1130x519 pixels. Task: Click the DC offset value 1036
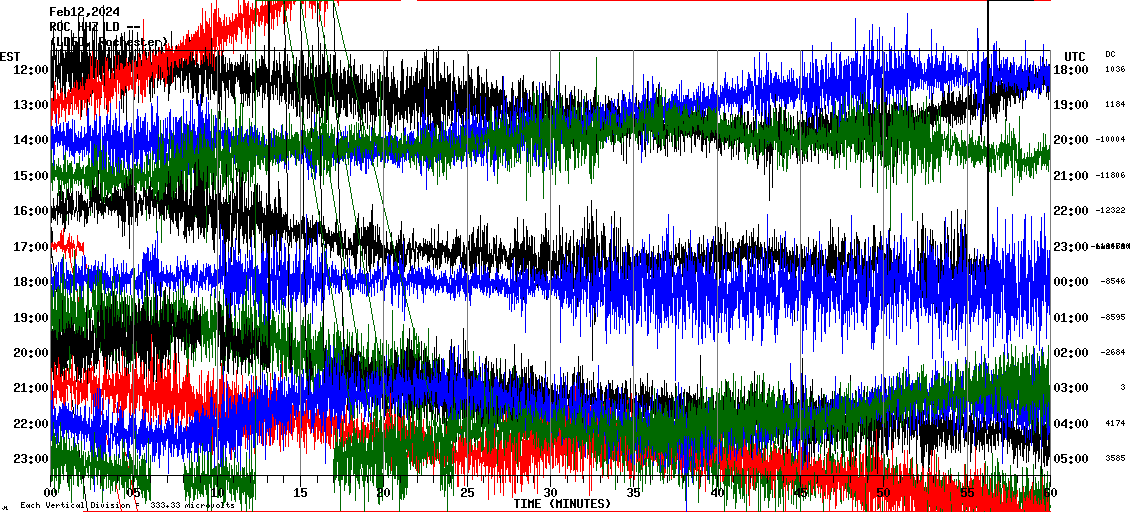(1115, 70)
